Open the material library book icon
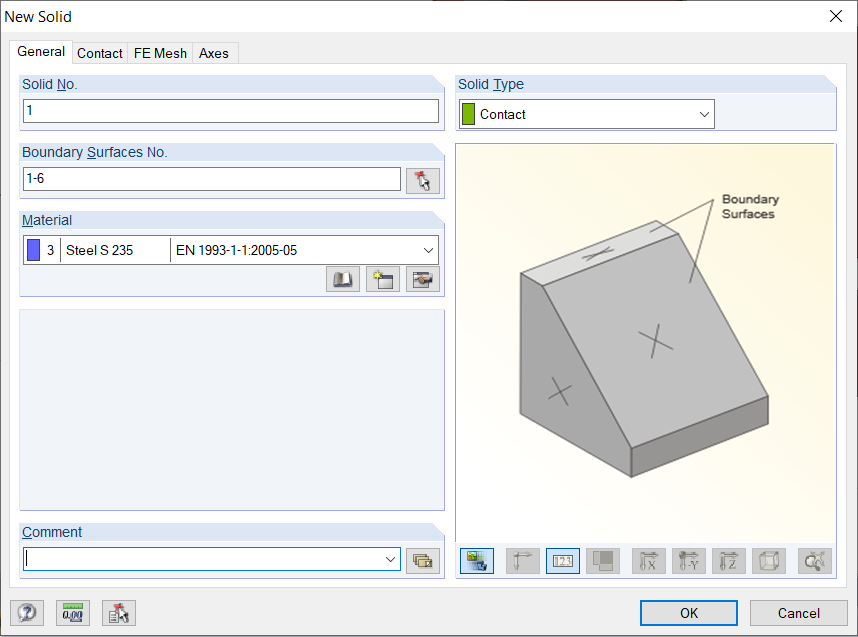Viewport: 858px width, 637px height. (343, 280)
